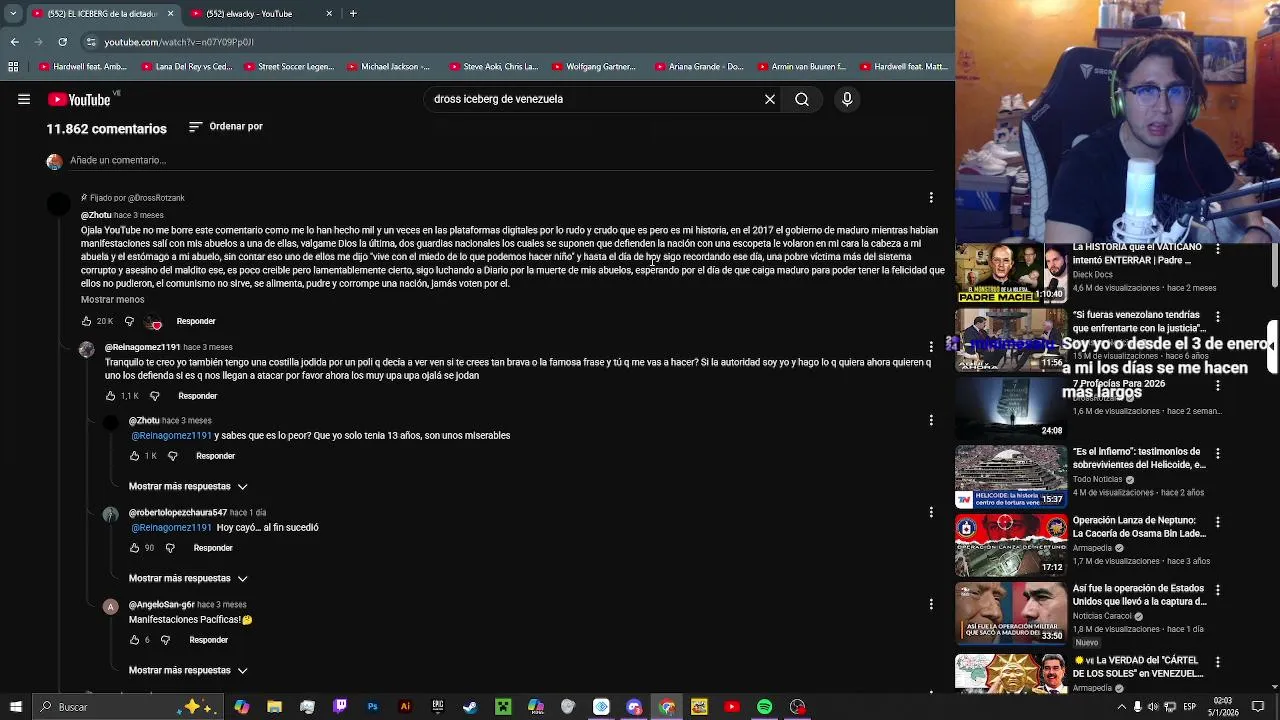Open the 'Michael Jackson' bookmark
Screen dimensions: 1280x720
388,67
